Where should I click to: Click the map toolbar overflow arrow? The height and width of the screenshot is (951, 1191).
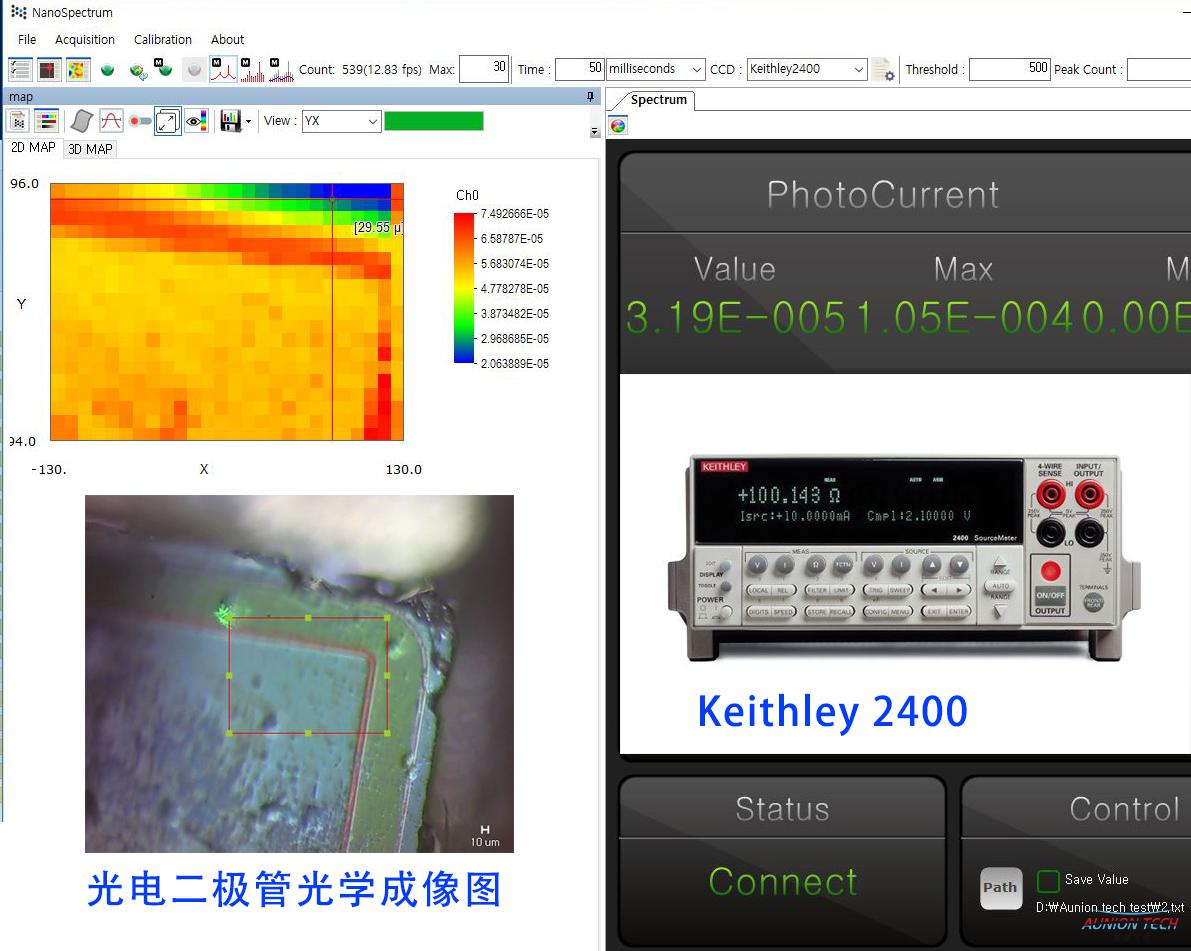(x=594, y=132)
